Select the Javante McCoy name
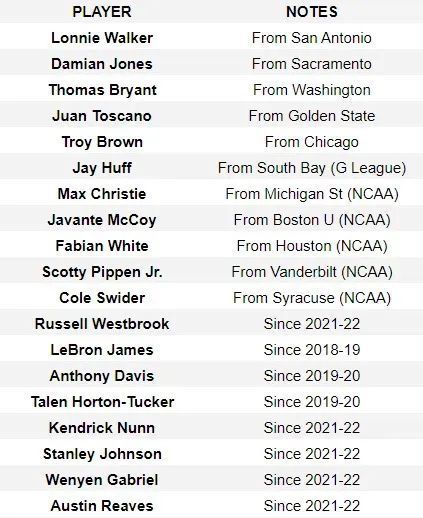This screenshot has height=518, width=423. pyautogui.click(x=102, y=220)
